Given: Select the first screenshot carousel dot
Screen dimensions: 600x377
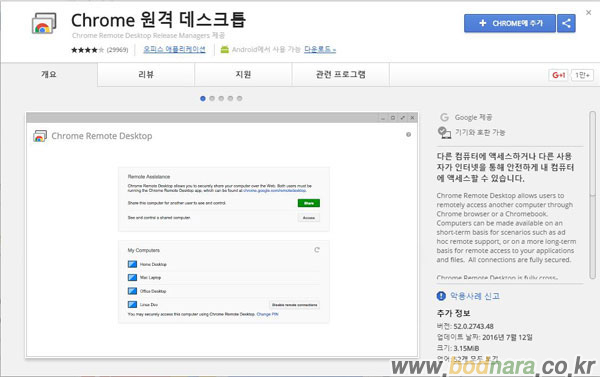Looking at the screenshot, I should pyautogui.click(x=203, y=98).
